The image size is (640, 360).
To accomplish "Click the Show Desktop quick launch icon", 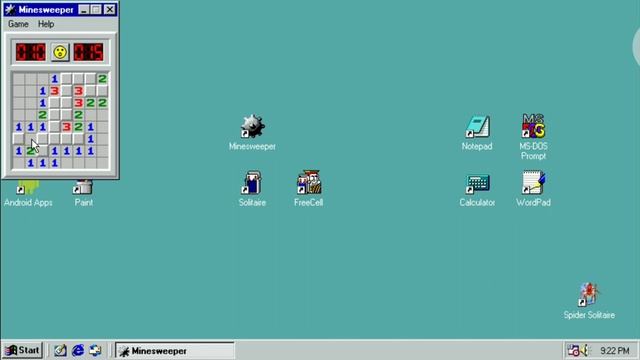I will tap(60, 350).
